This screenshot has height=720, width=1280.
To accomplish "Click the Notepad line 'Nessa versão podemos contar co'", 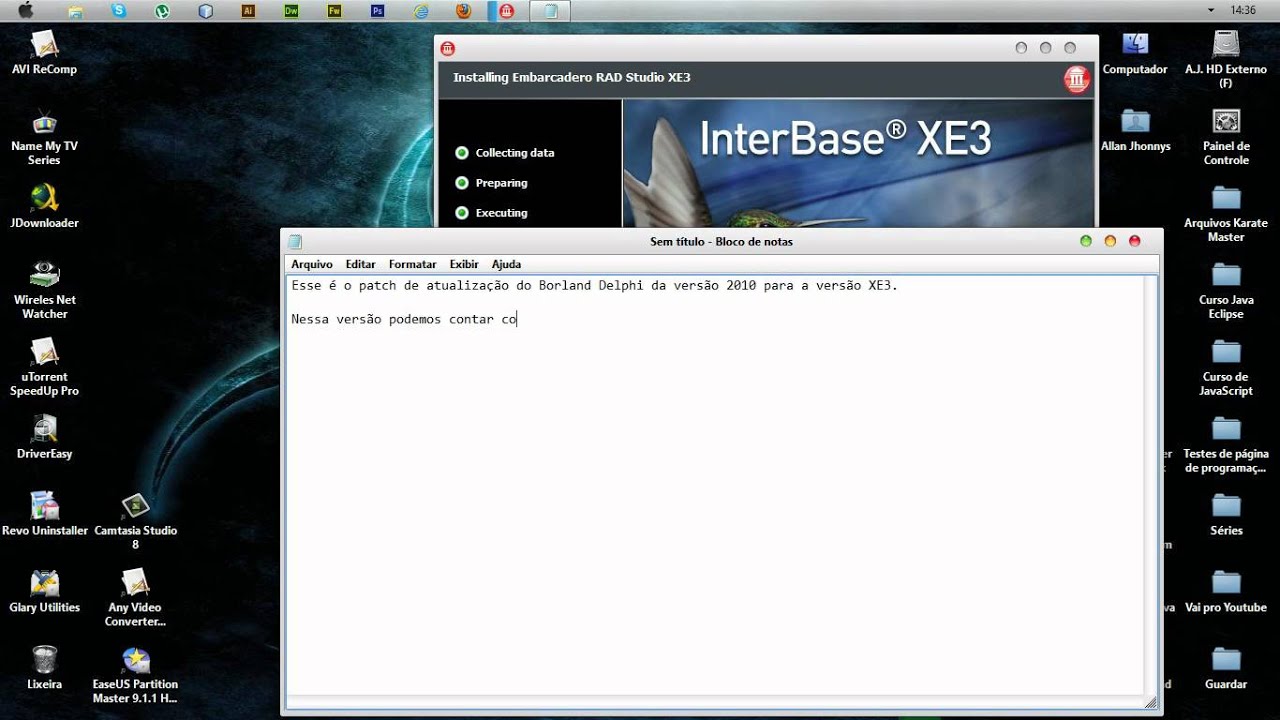I will pos(404,320).
